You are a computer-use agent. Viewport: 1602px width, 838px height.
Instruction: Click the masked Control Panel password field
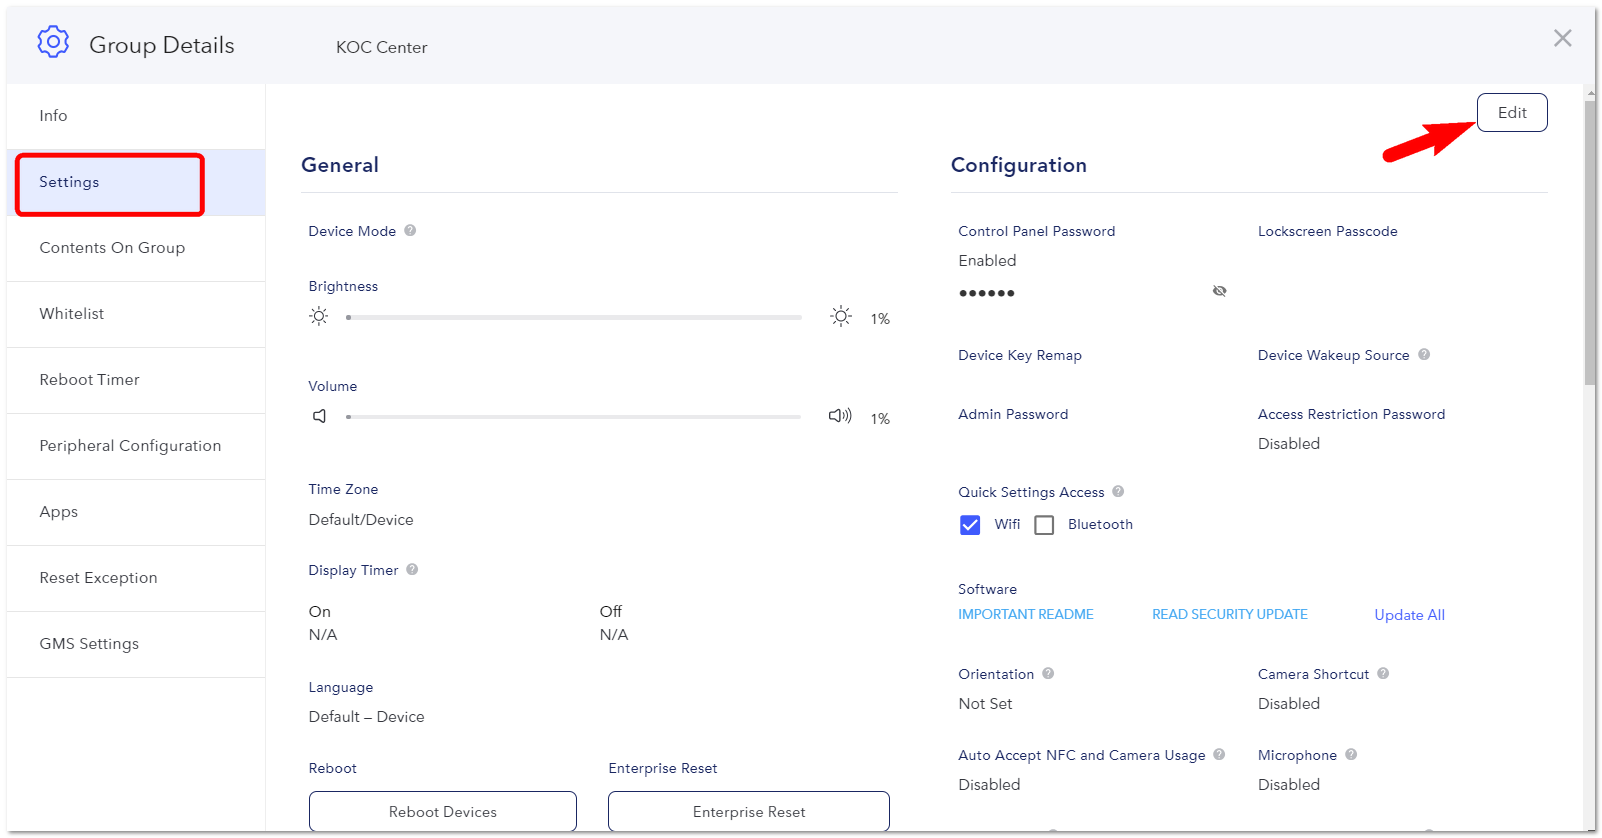coord(987,293)
